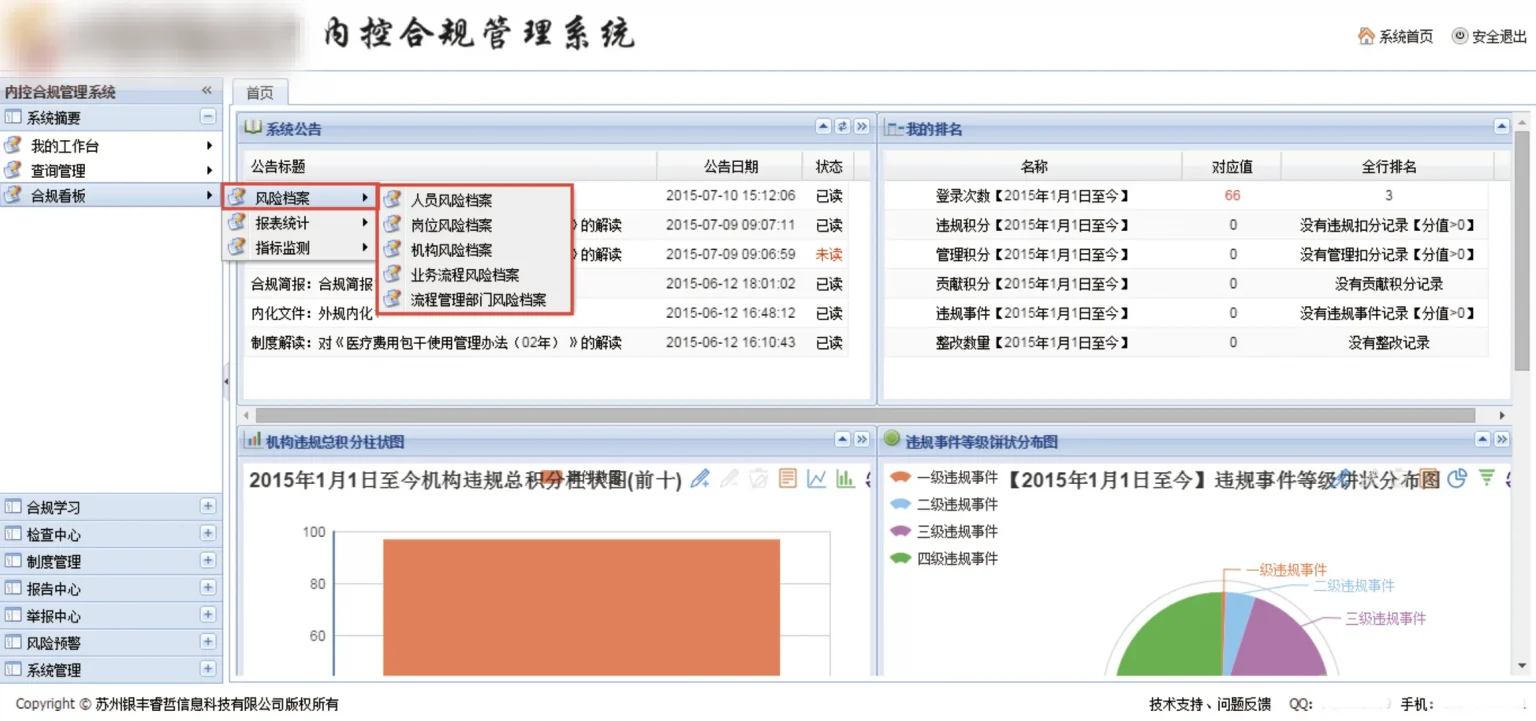Click the 安全退出 logout icon
This screenshot has width=1536, height=721.
(1460, 36)
